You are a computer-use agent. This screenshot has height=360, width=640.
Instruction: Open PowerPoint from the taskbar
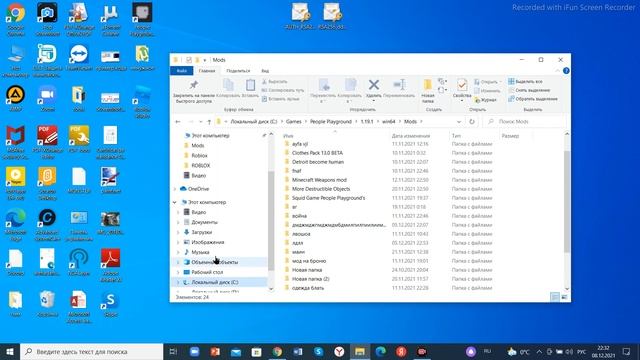[x=215, y=351]
